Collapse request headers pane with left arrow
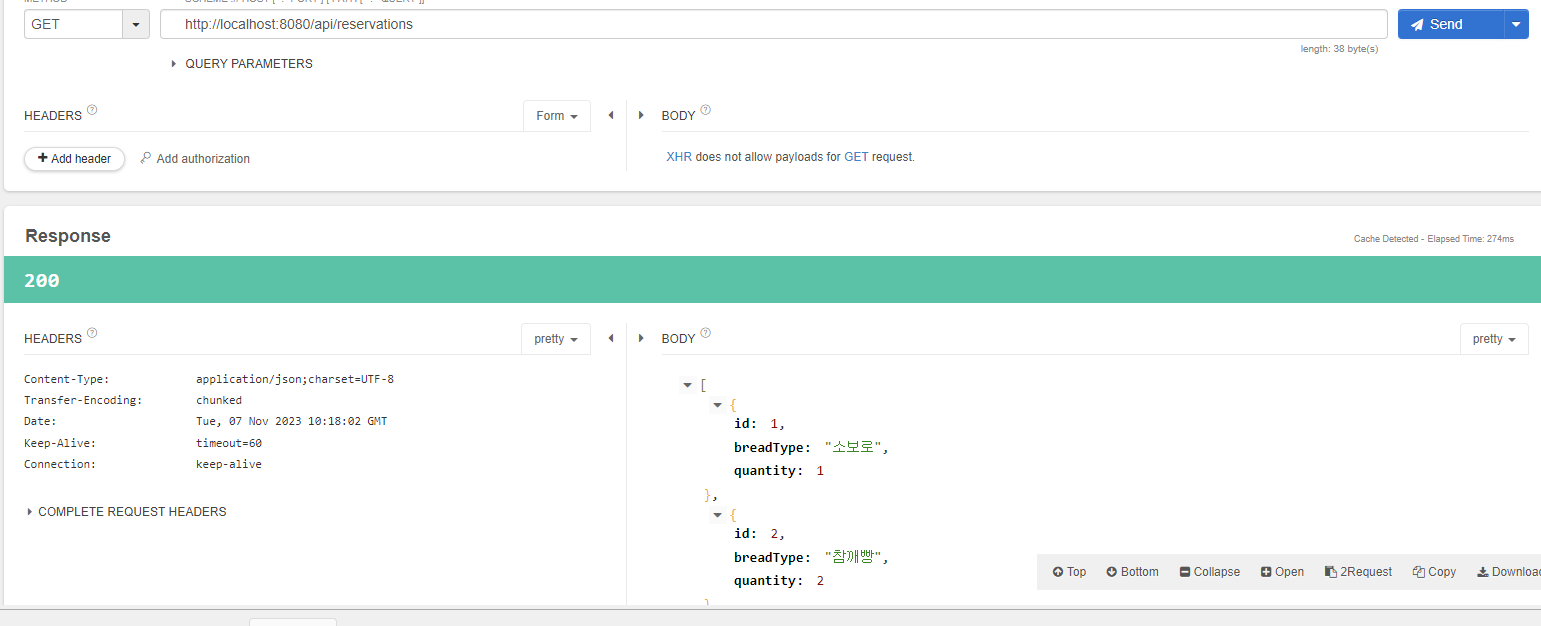Screen dimensions: 1541x626 (610, 115)
